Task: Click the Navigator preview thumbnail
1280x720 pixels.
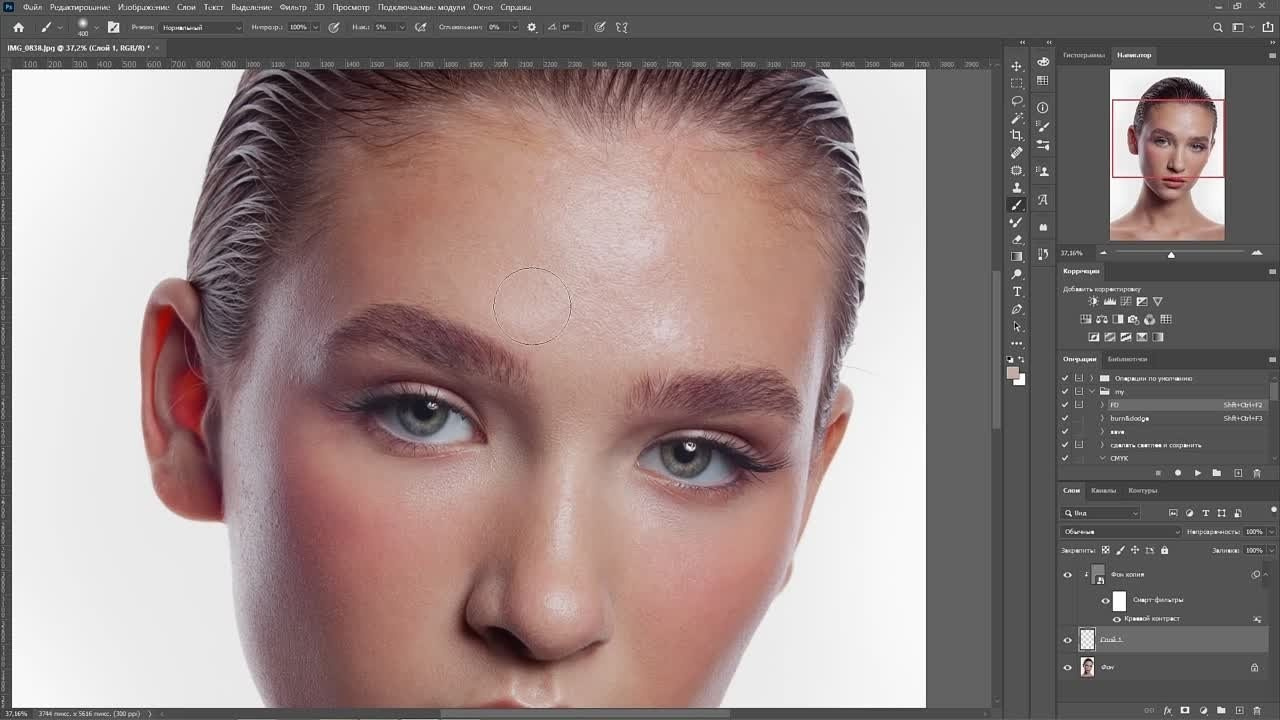Action: (1167, 155)
